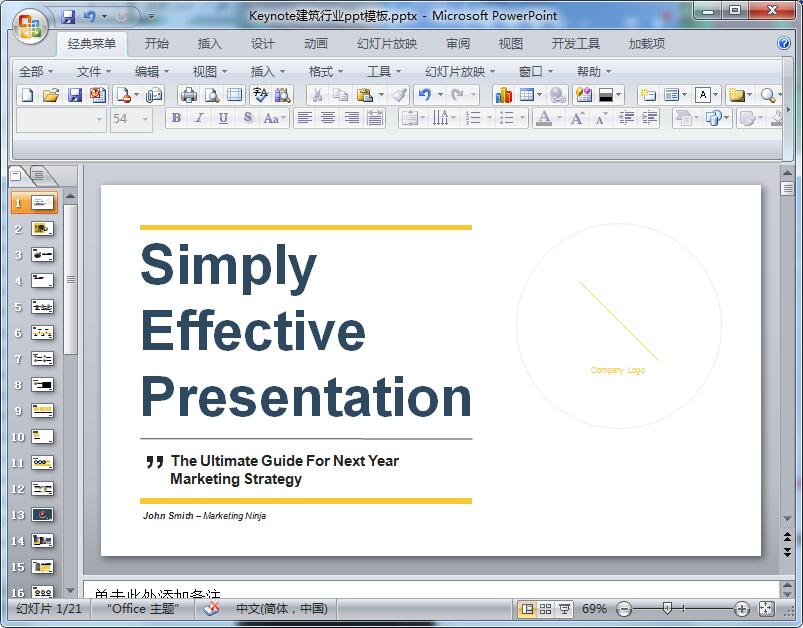Select the format painter brush icon
The height and width of the screenshot is (628, 803).
click(x=399, y=95)
